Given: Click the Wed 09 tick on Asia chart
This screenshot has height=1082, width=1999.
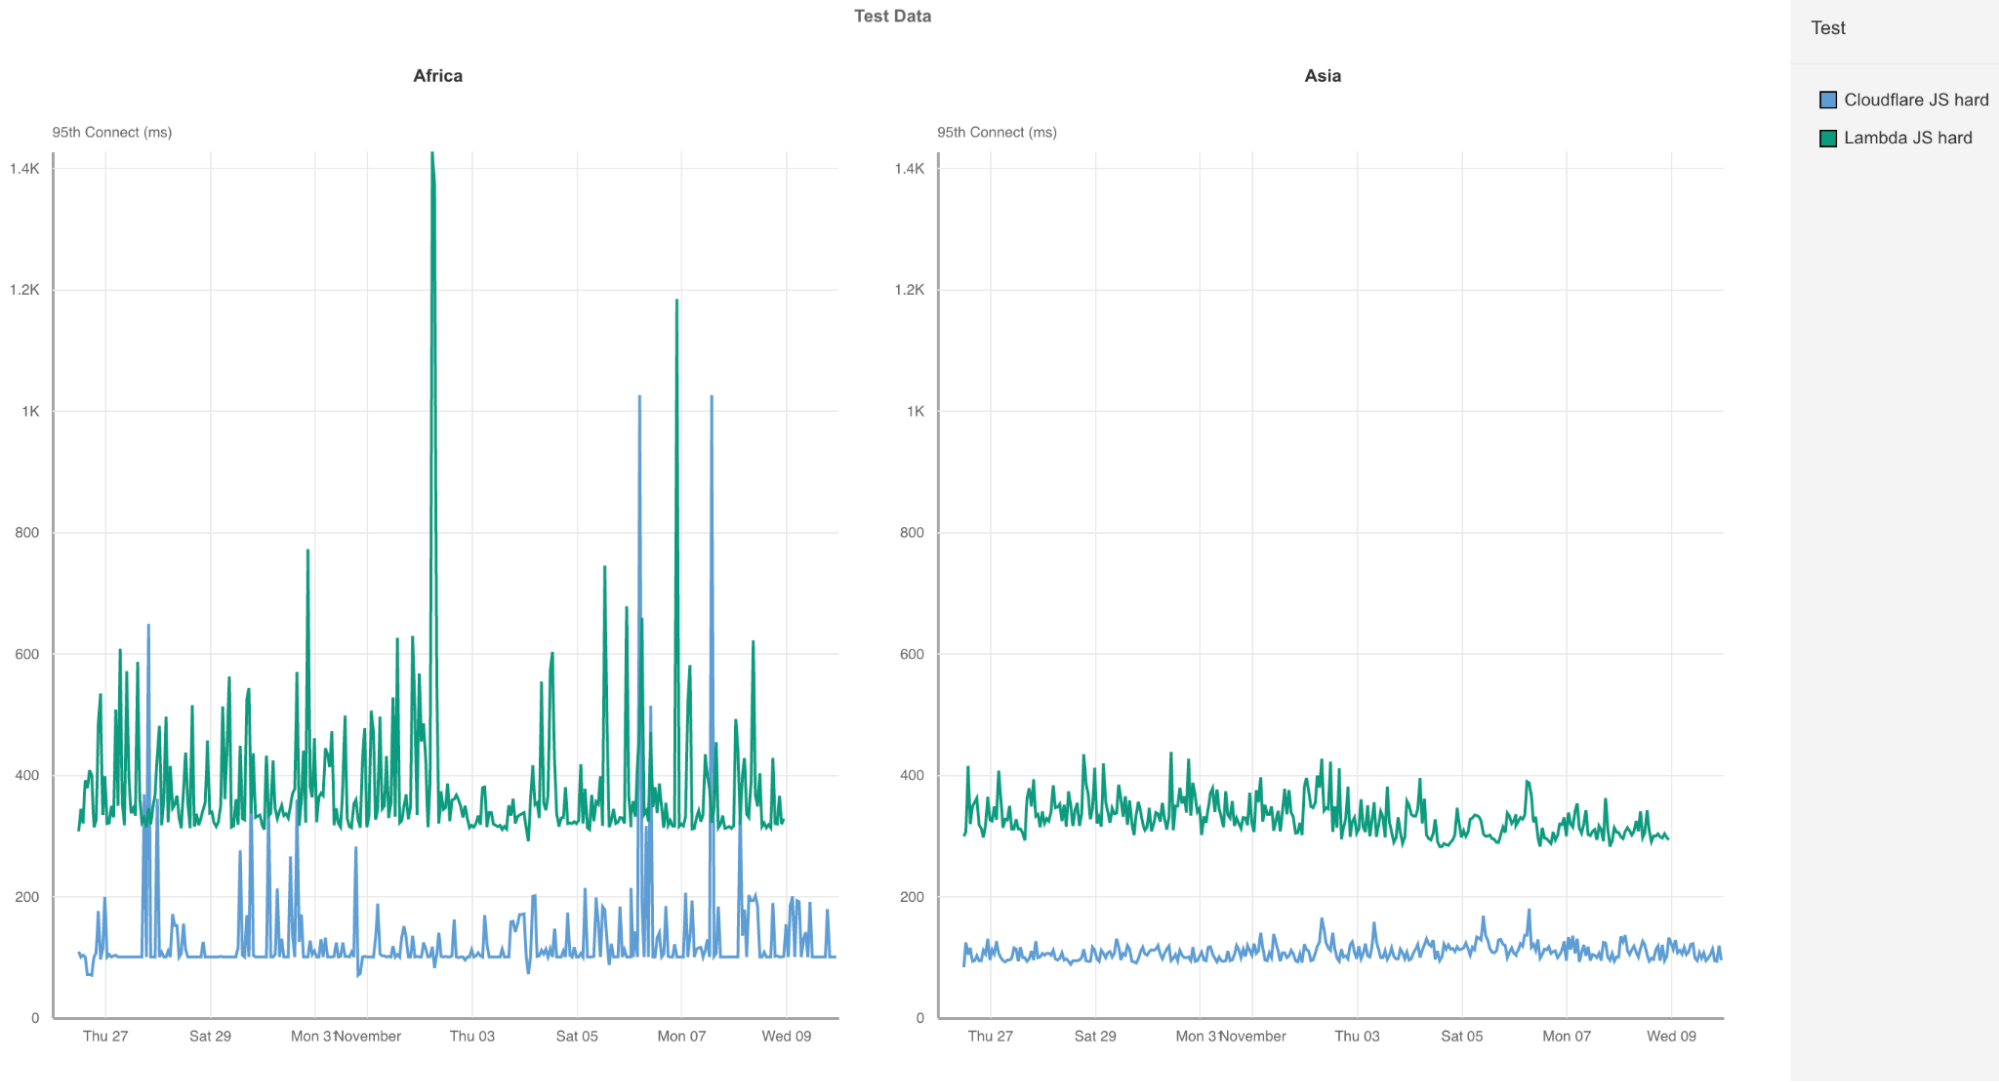Looking at the screenshot, I should coord(1671,1036).
